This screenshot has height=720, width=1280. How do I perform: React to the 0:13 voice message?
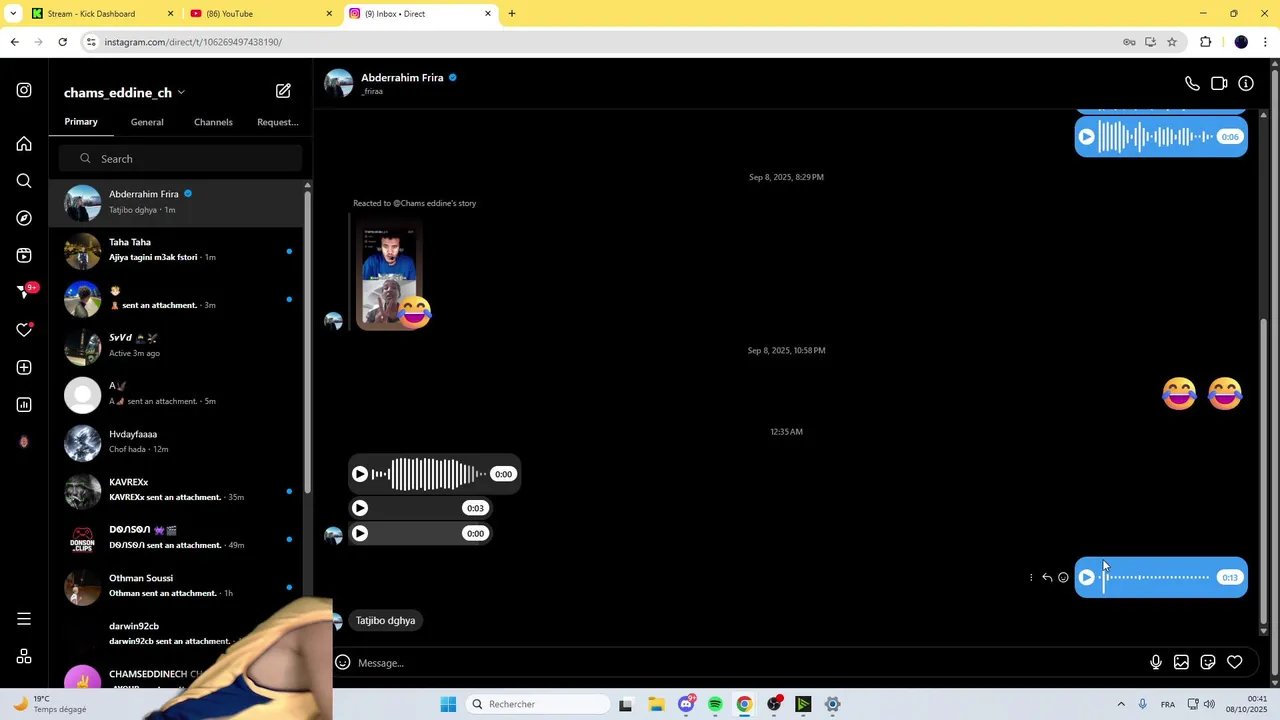coord(1063,577)
